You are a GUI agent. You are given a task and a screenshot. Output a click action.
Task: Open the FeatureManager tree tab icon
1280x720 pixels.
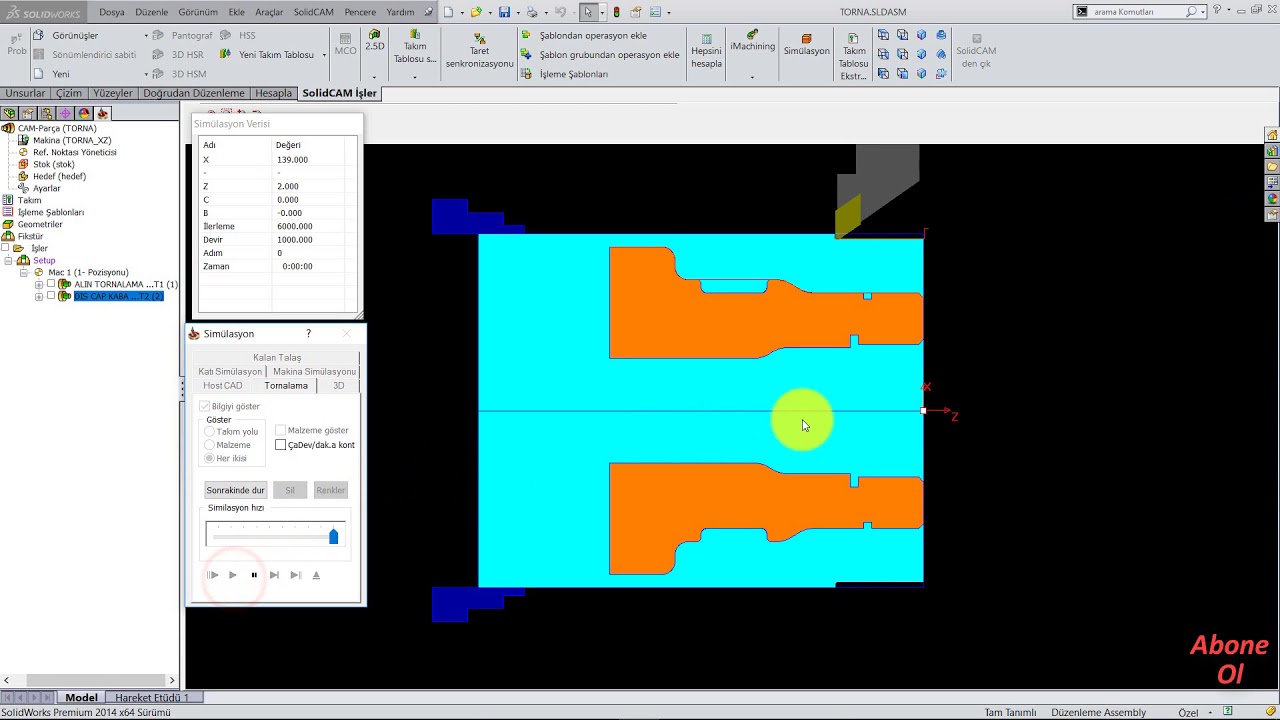pos(10,113)
